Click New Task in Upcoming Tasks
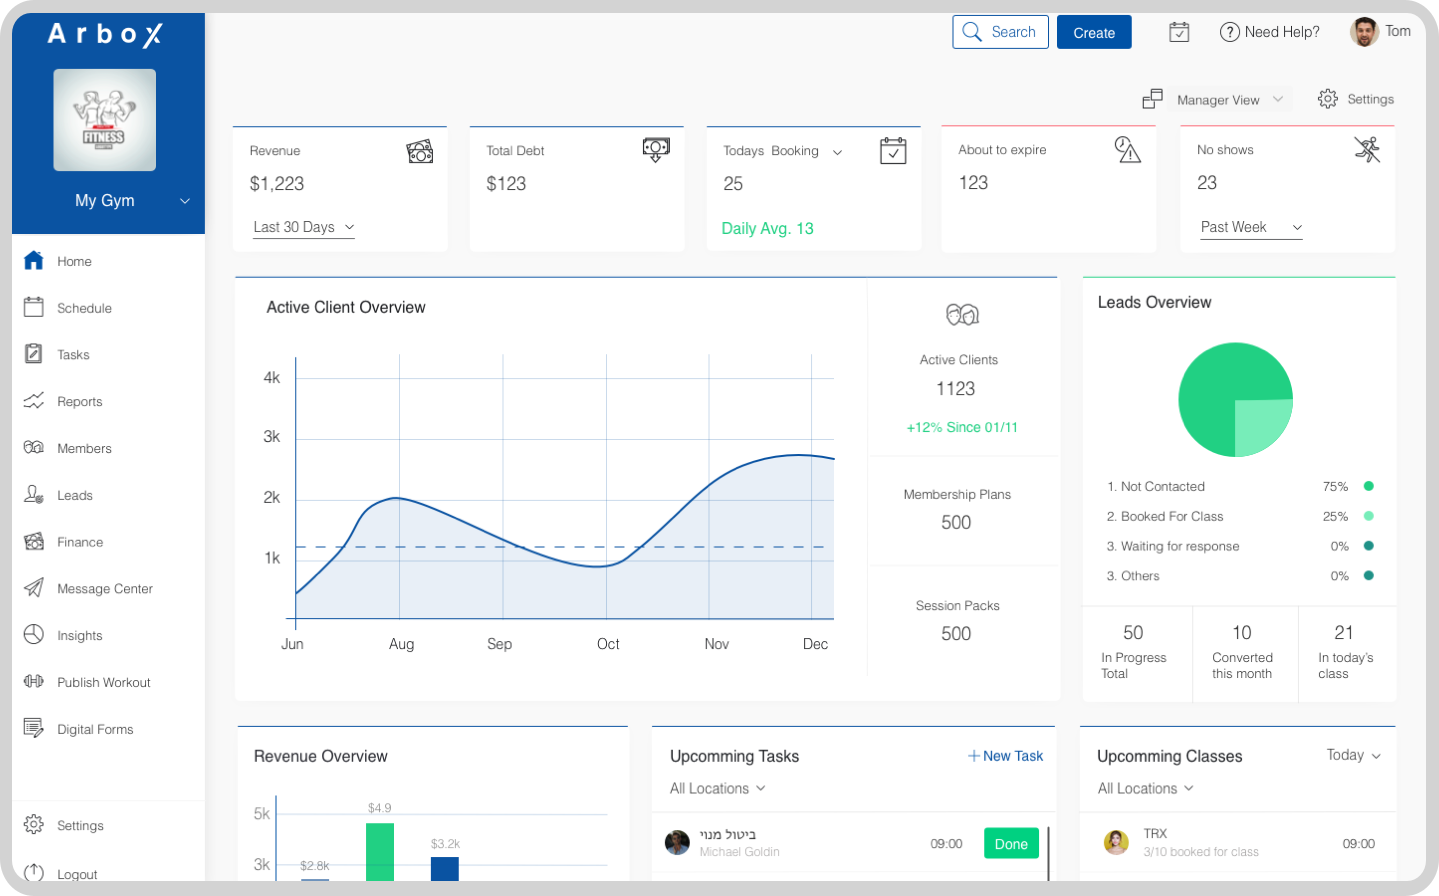The width and height of the screenshot is (1439, 896). [1005, 756]
